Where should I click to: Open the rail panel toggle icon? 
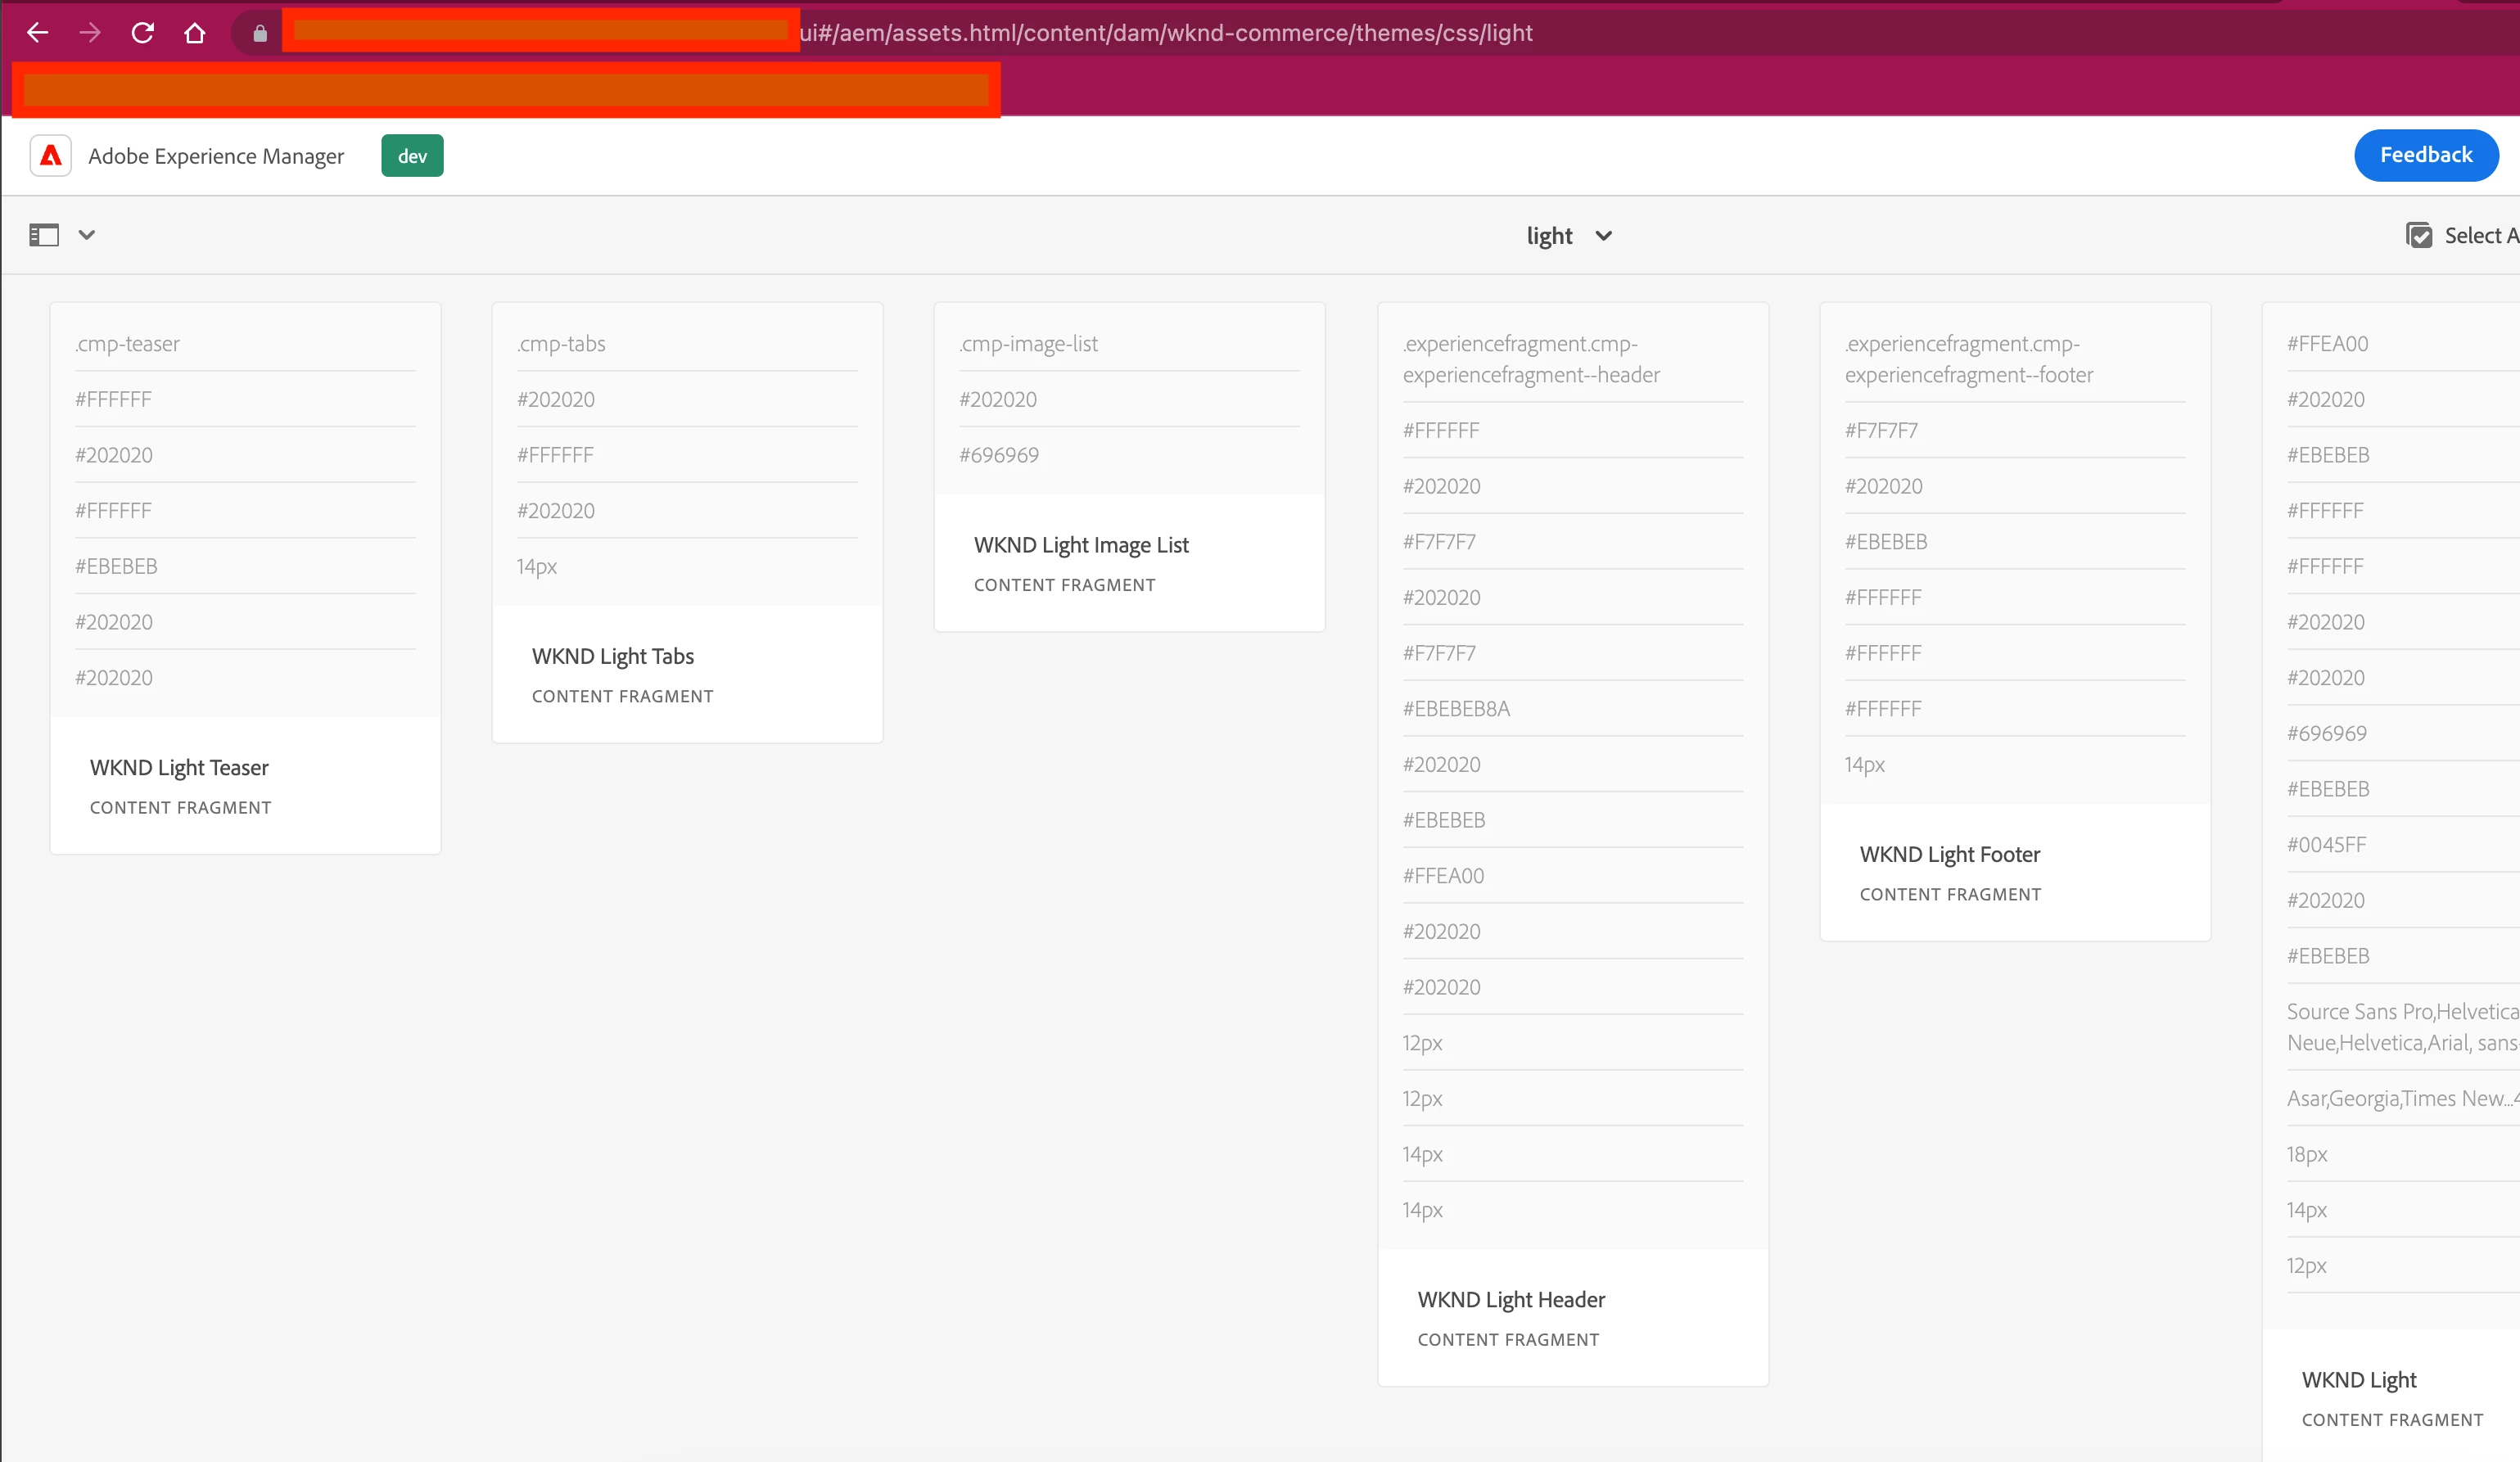44,235
